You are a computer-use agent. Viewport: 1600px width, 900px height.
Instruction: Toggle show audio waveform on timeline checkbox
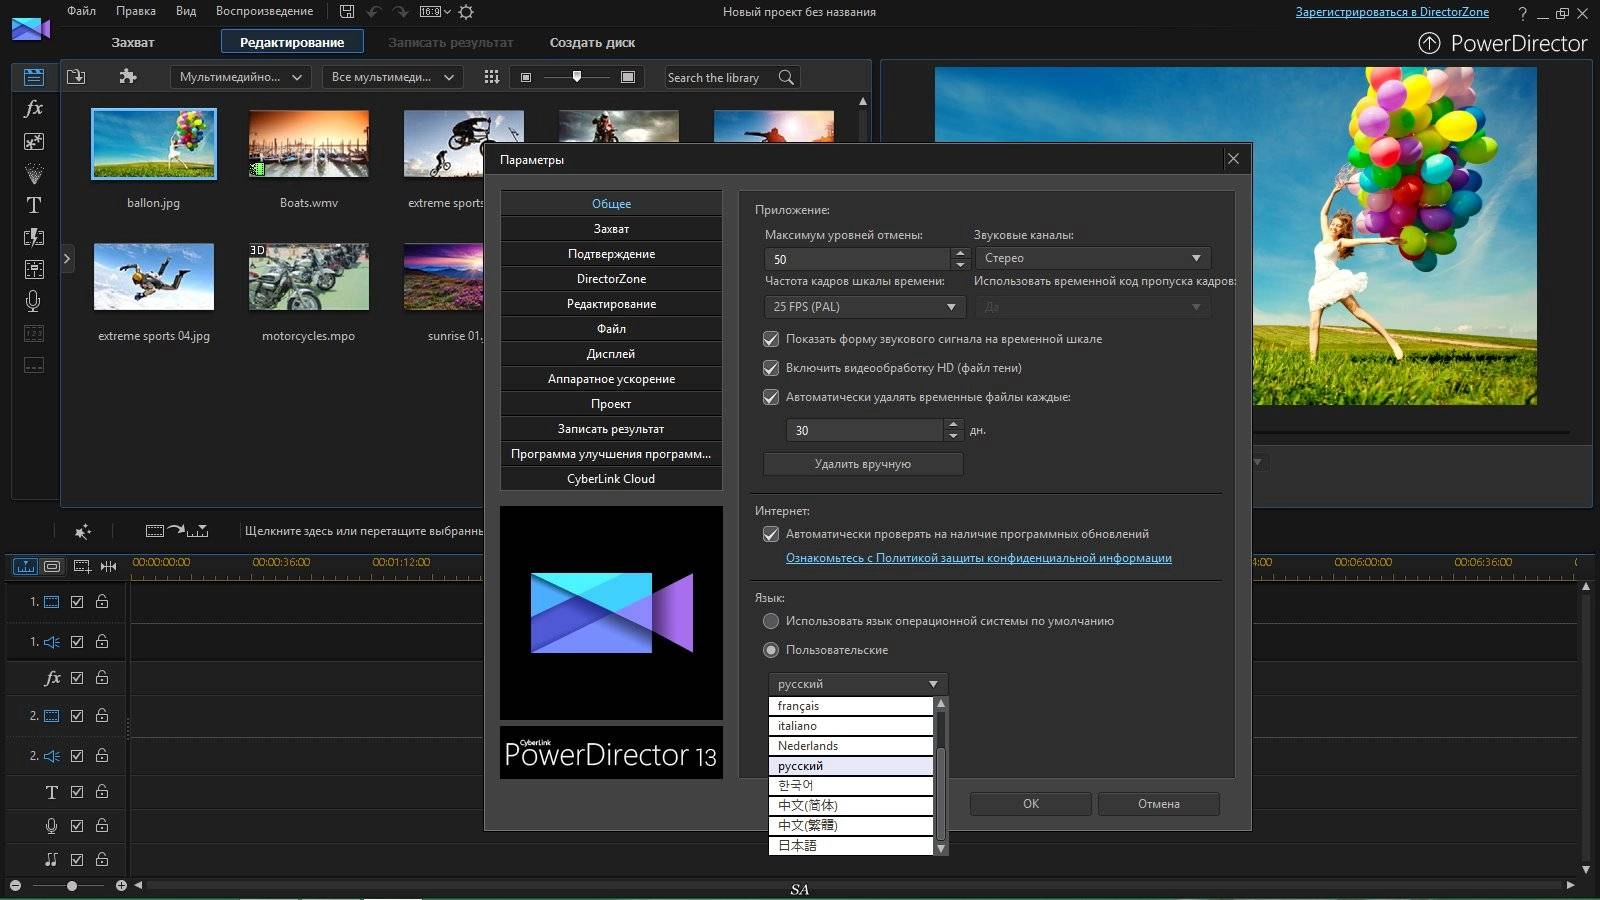[771, 339]
